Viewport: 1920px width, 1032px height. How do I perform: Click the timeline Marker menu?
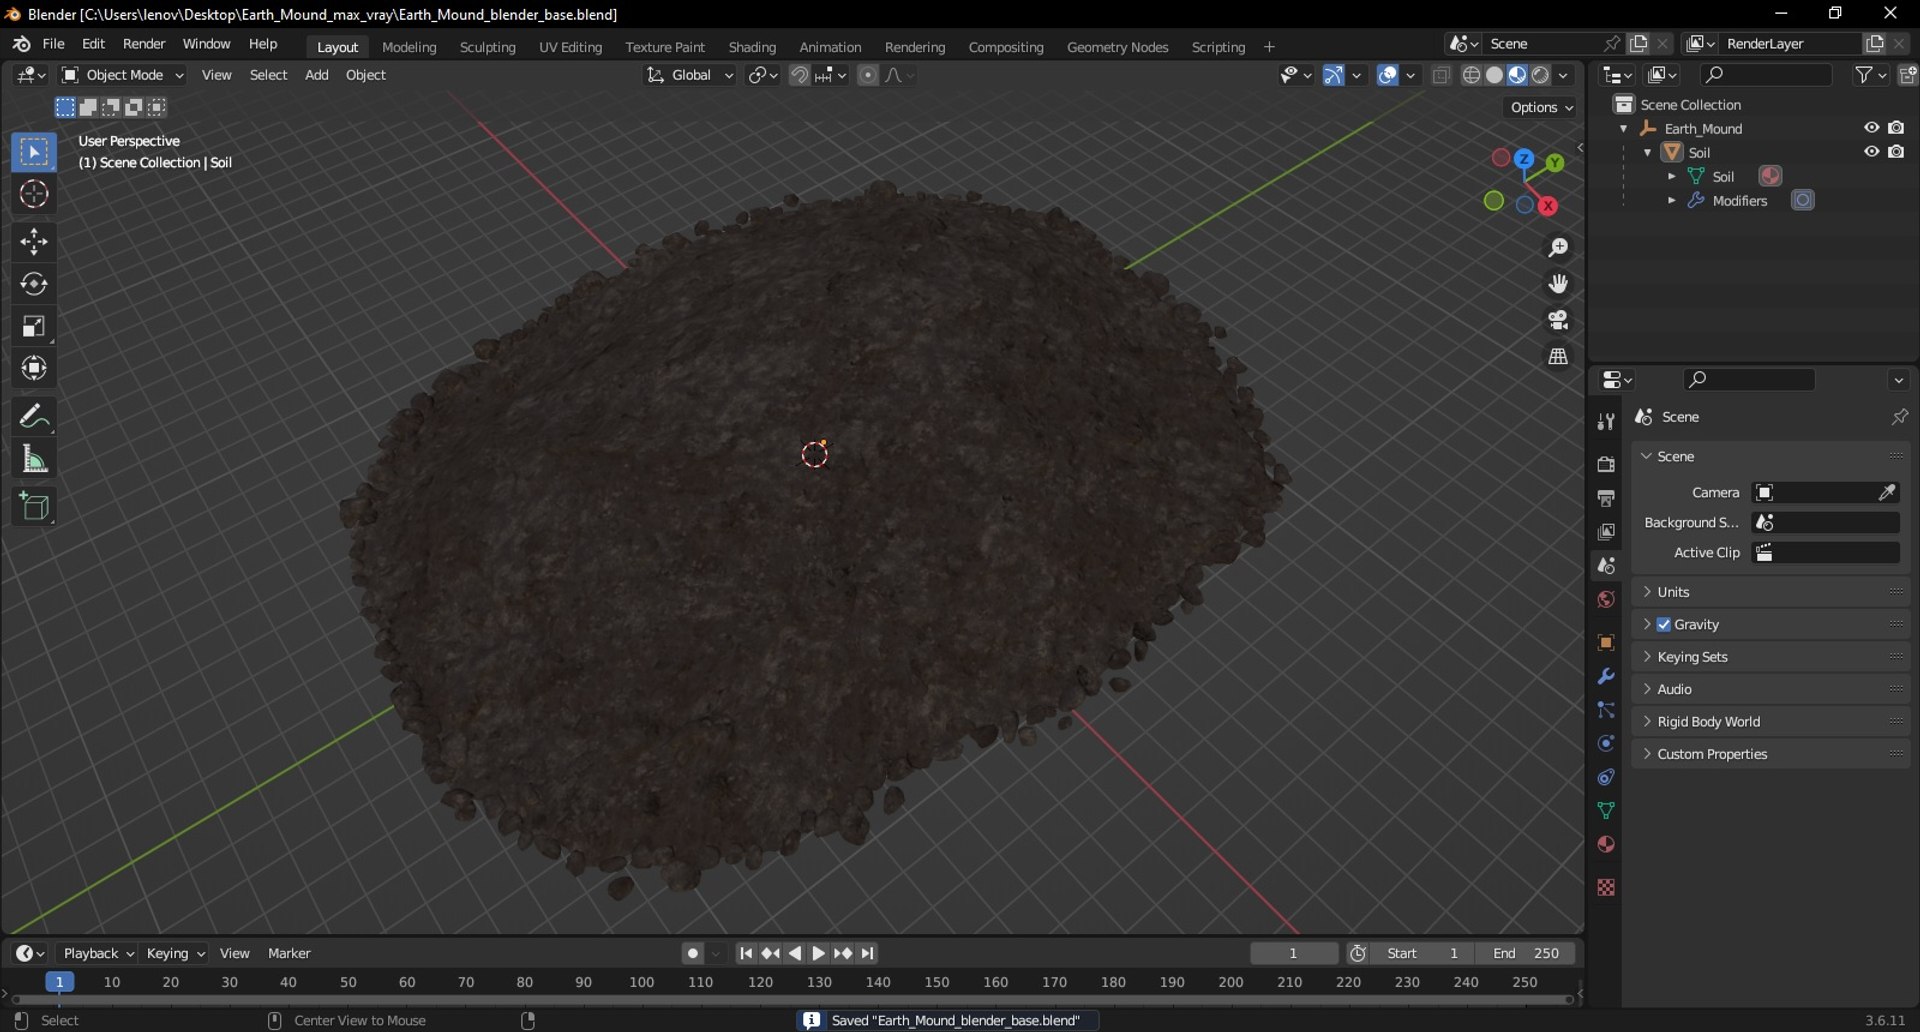[289, 954]
